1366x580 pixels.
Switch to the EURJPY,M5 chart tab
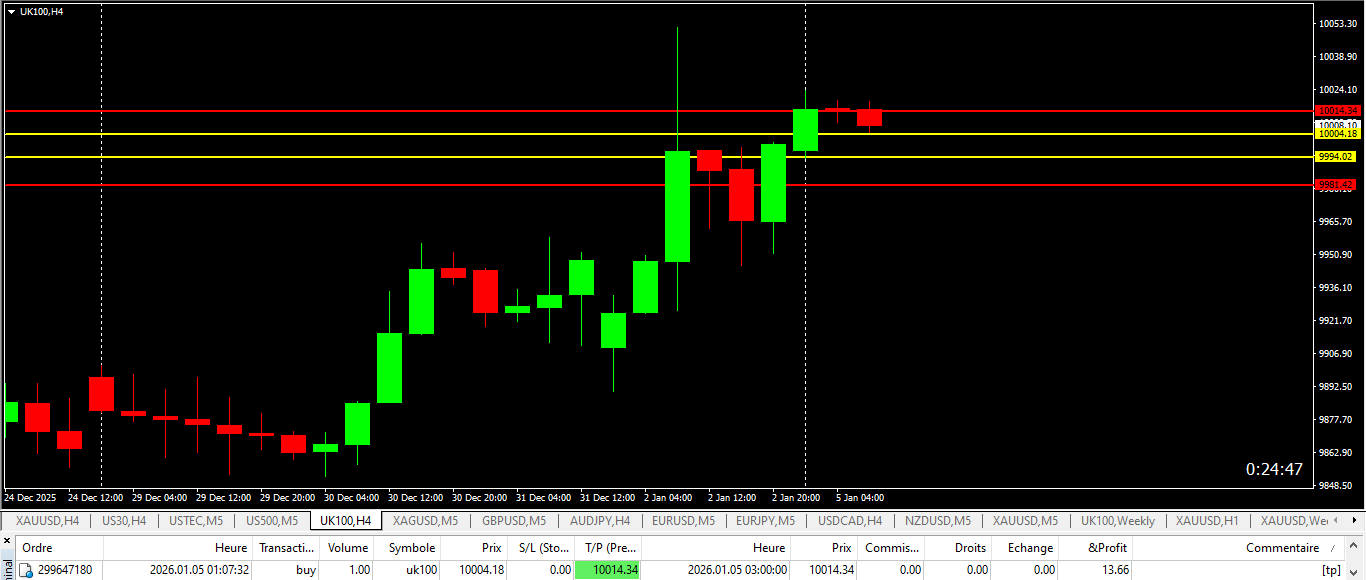pyautogui.click(x=765, y=521)
